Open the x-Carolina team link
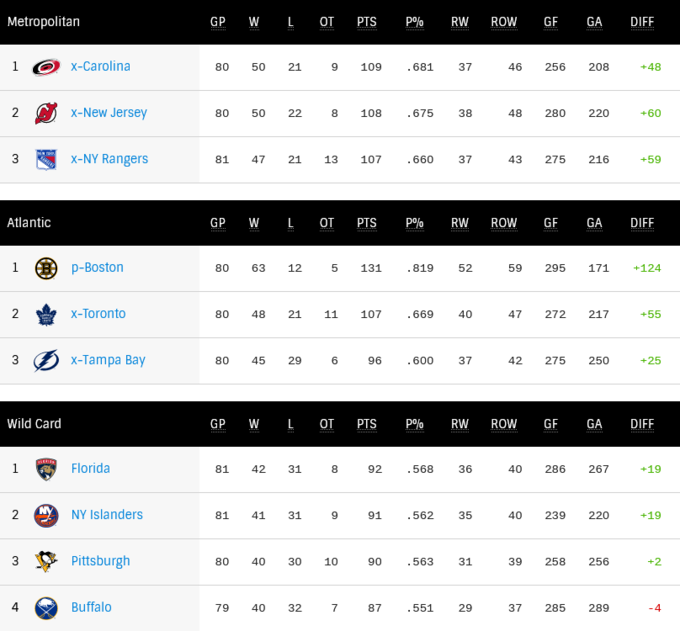This screenshot has width=680, height=631. click(x=101, y=67)
